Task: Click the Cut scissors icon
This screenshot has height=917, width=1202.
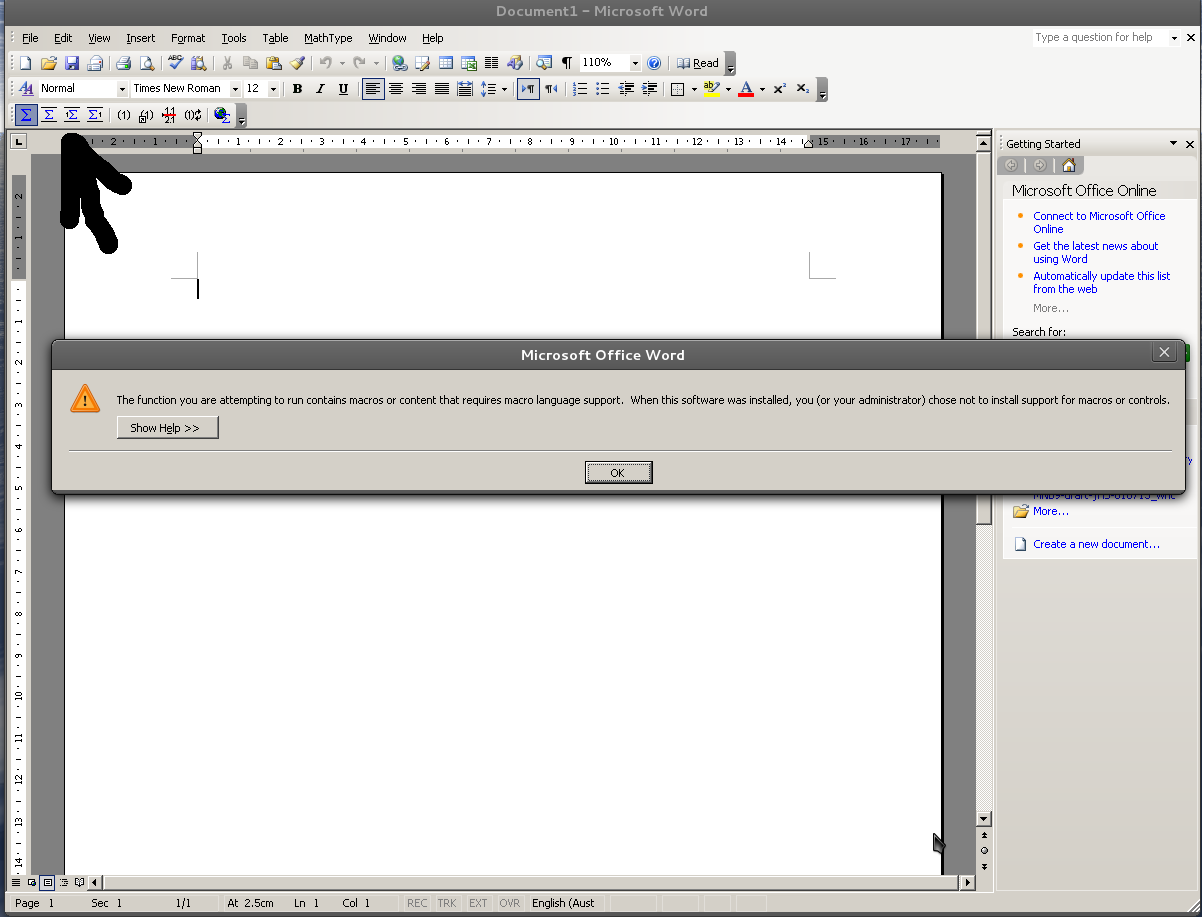Action: tap(228, 63)
